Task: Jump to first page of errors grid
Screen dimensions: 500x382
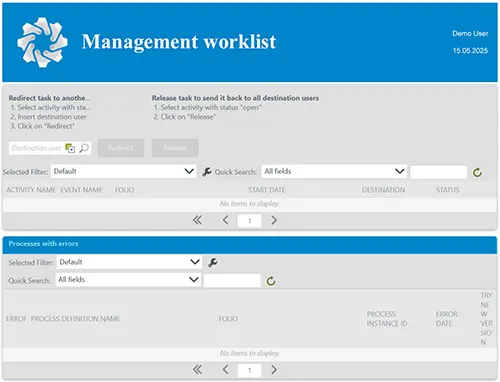Action: click(x=197, y=369)
